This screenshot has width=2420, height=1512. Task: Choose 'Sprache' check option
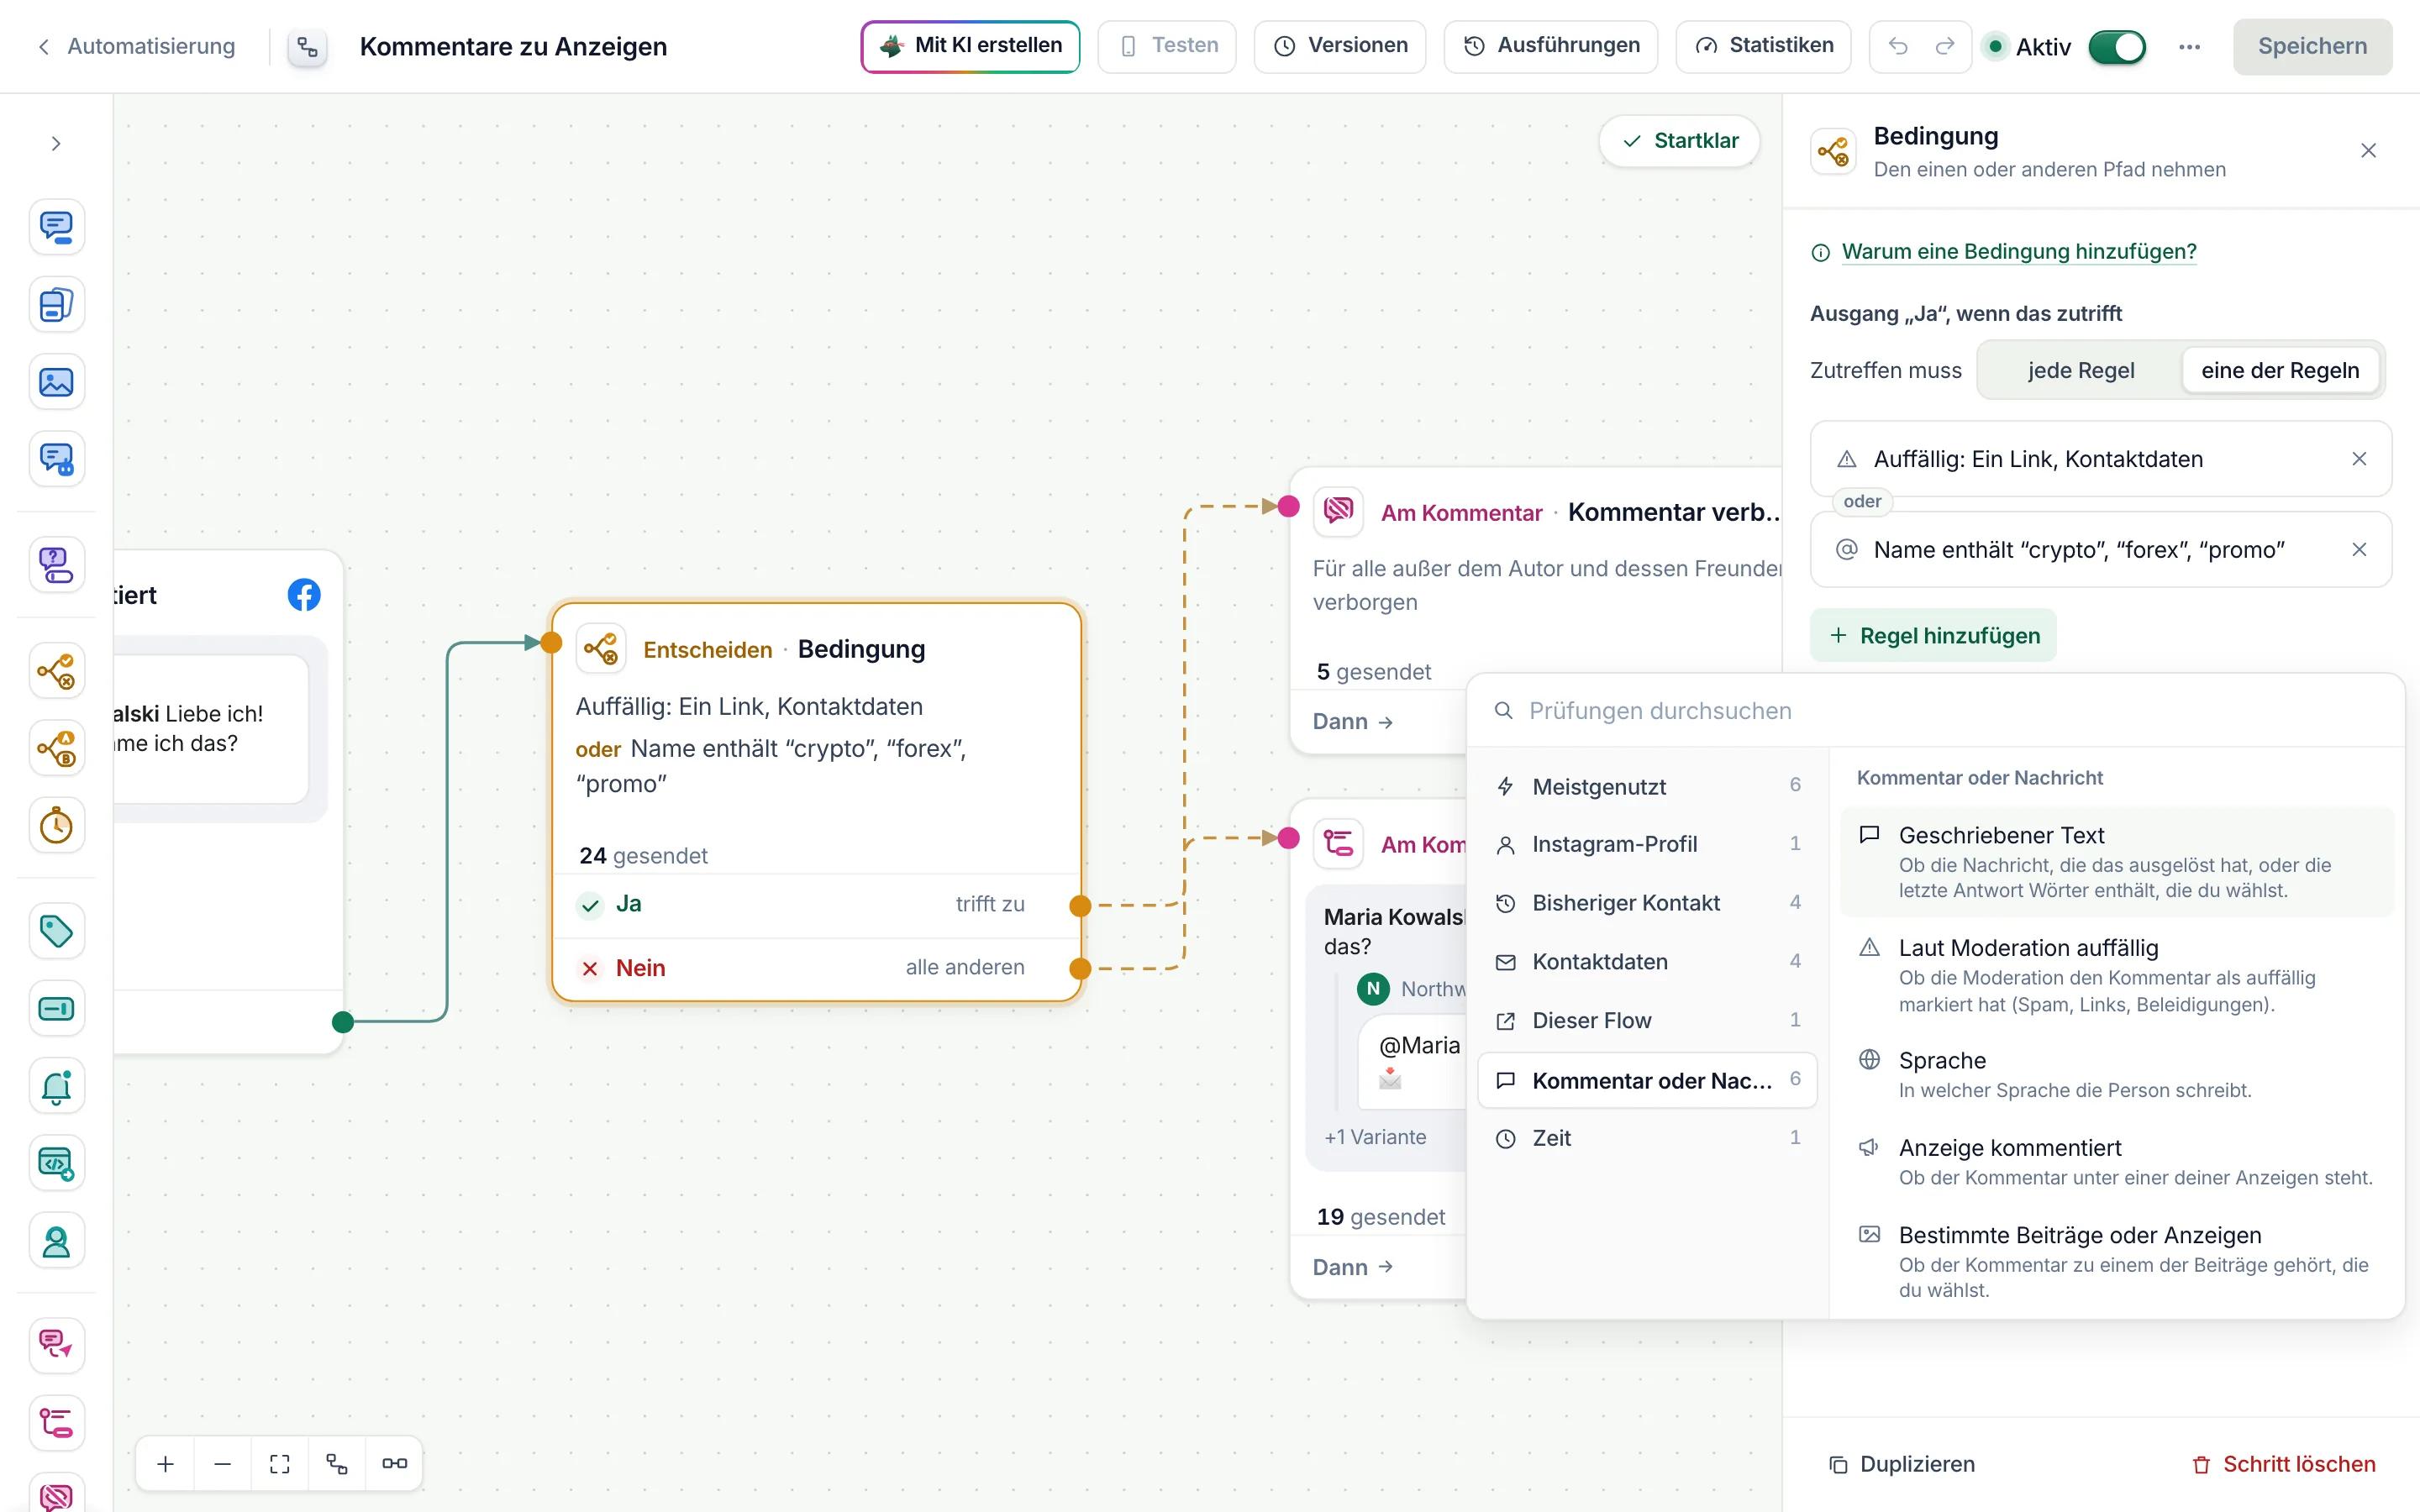point(2116,1075)
